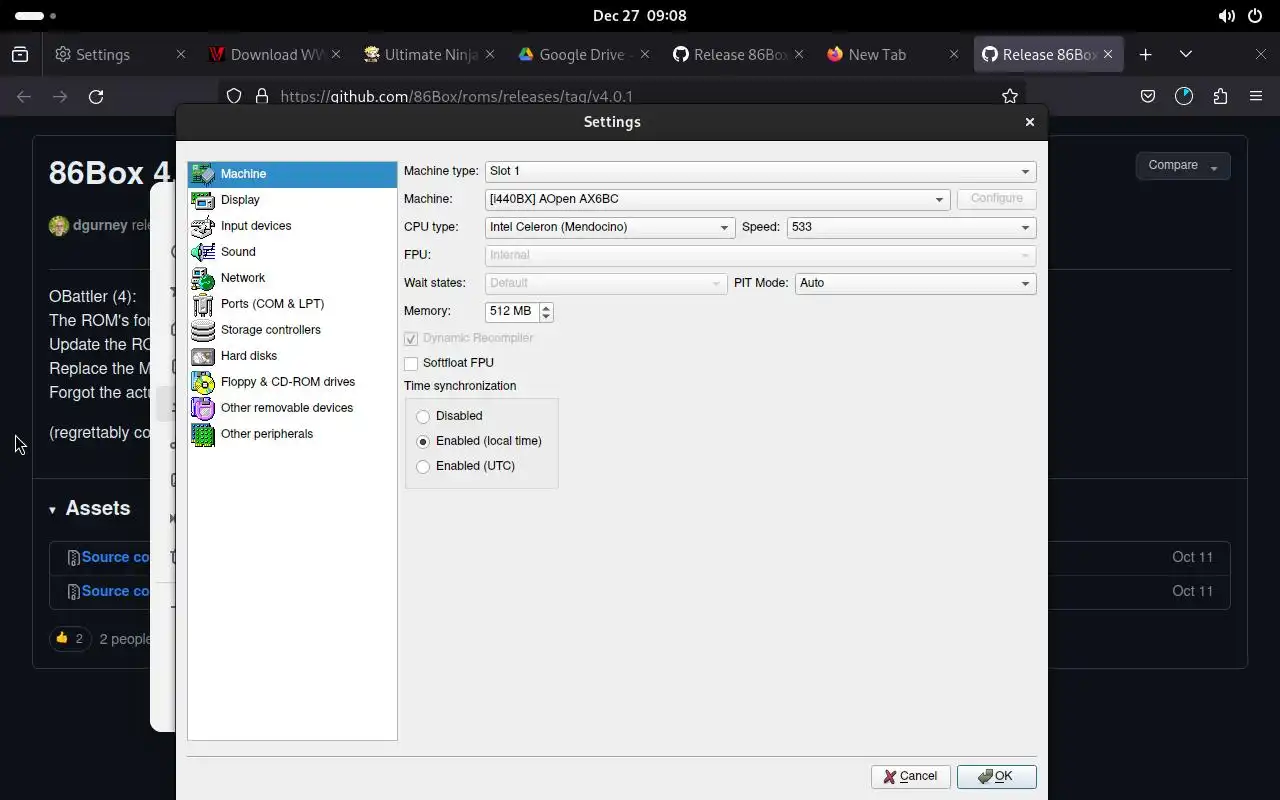
Task: Select the Hard disks icon
Action: pos(203,356)
